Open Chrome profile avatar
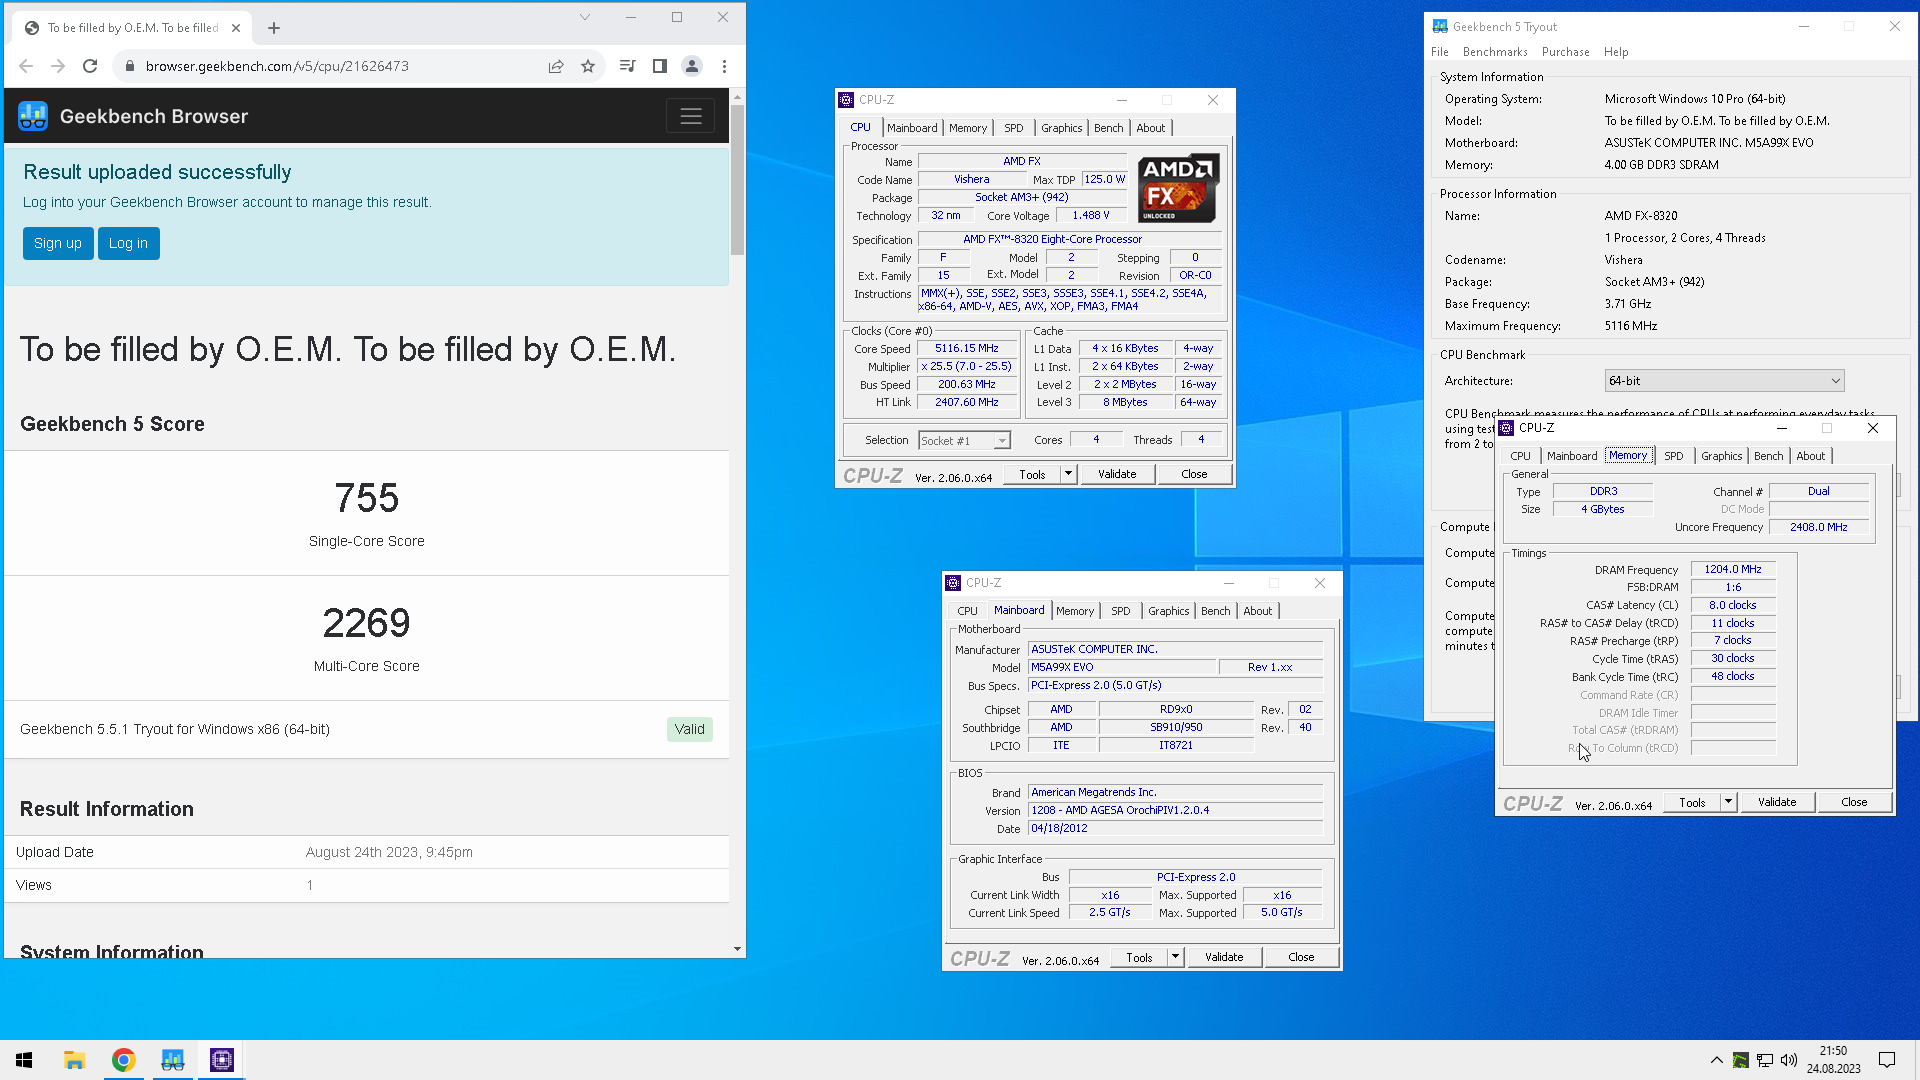1920x1080 pixels. pyautogui.click(x=691, y=66)
